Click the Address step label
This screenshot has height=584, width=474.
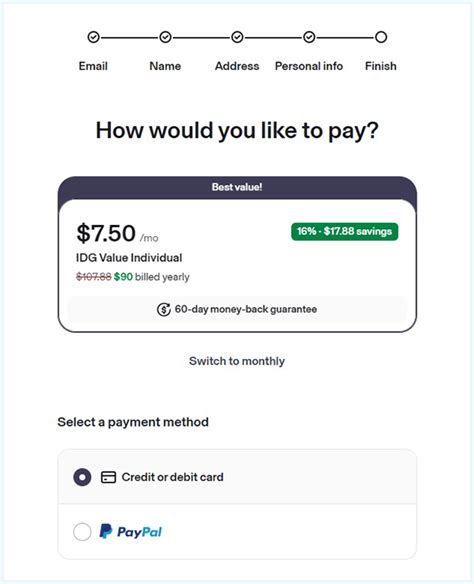(237, 66)
